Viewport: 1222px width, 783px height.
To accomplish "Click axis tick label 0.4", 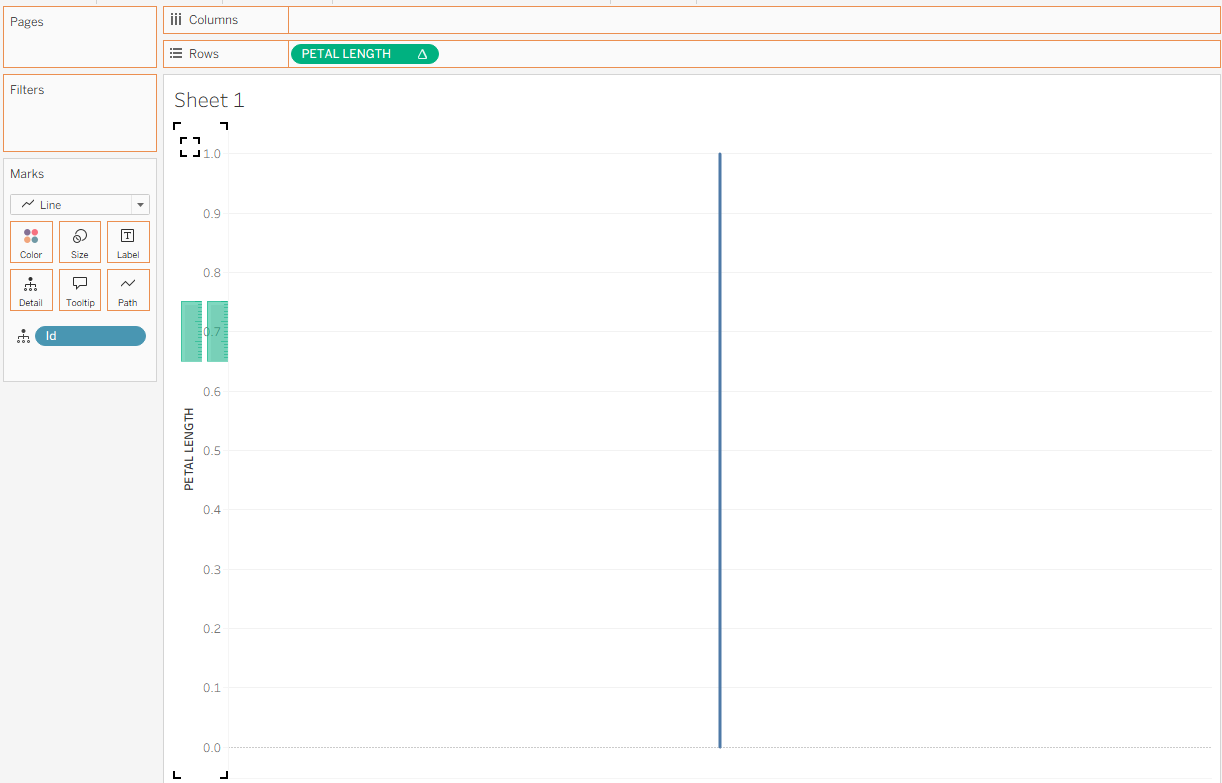I will click(x=212, y=510).
